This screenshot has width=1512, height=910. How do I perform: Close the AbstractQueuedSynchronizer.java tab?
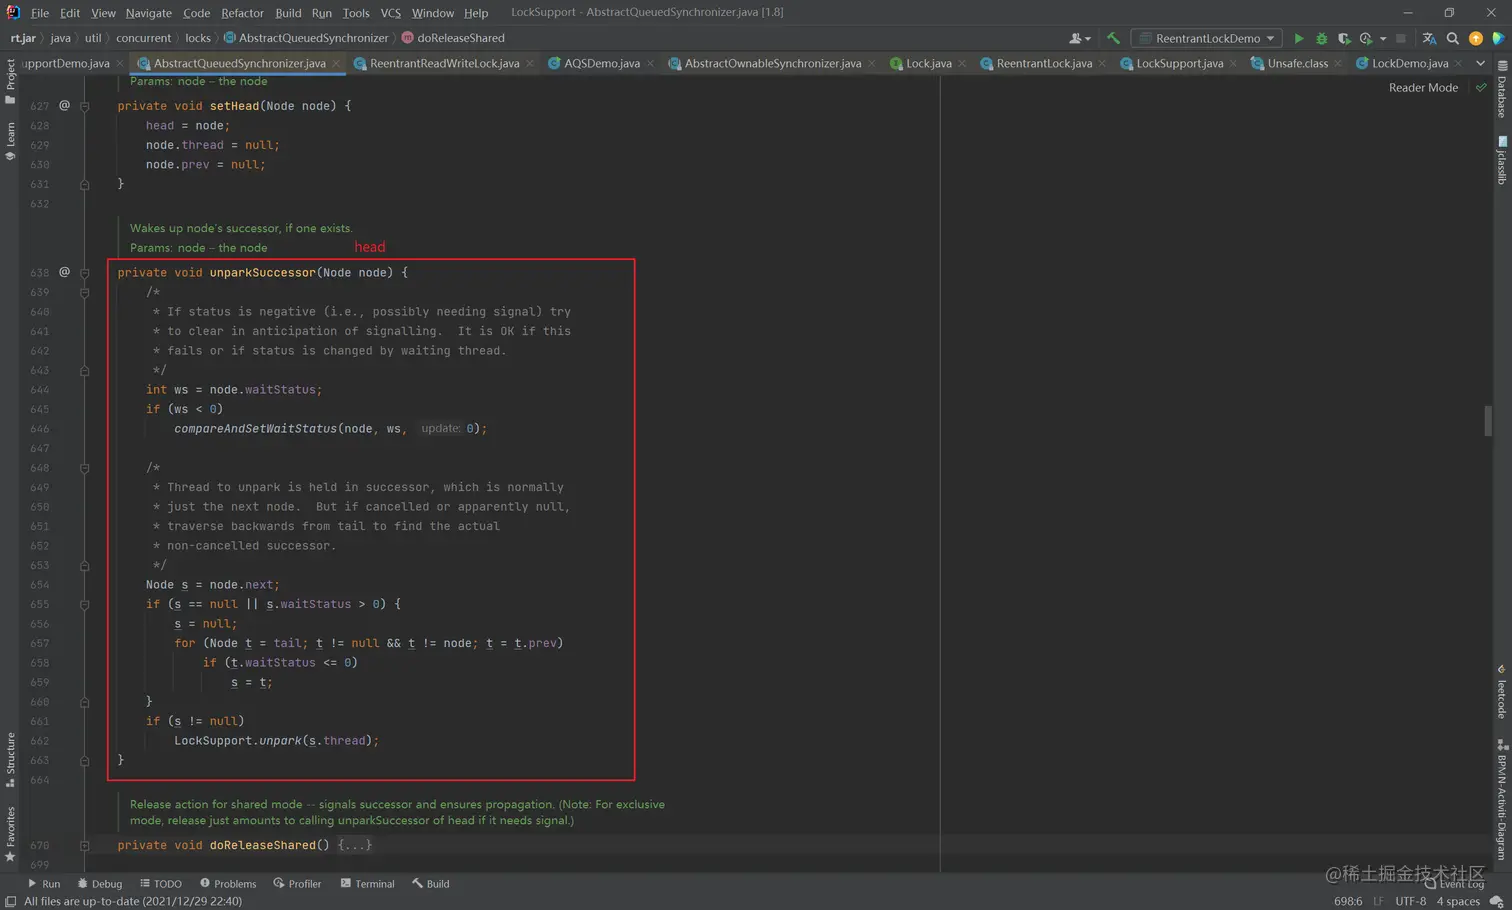[x=336, y=63]
